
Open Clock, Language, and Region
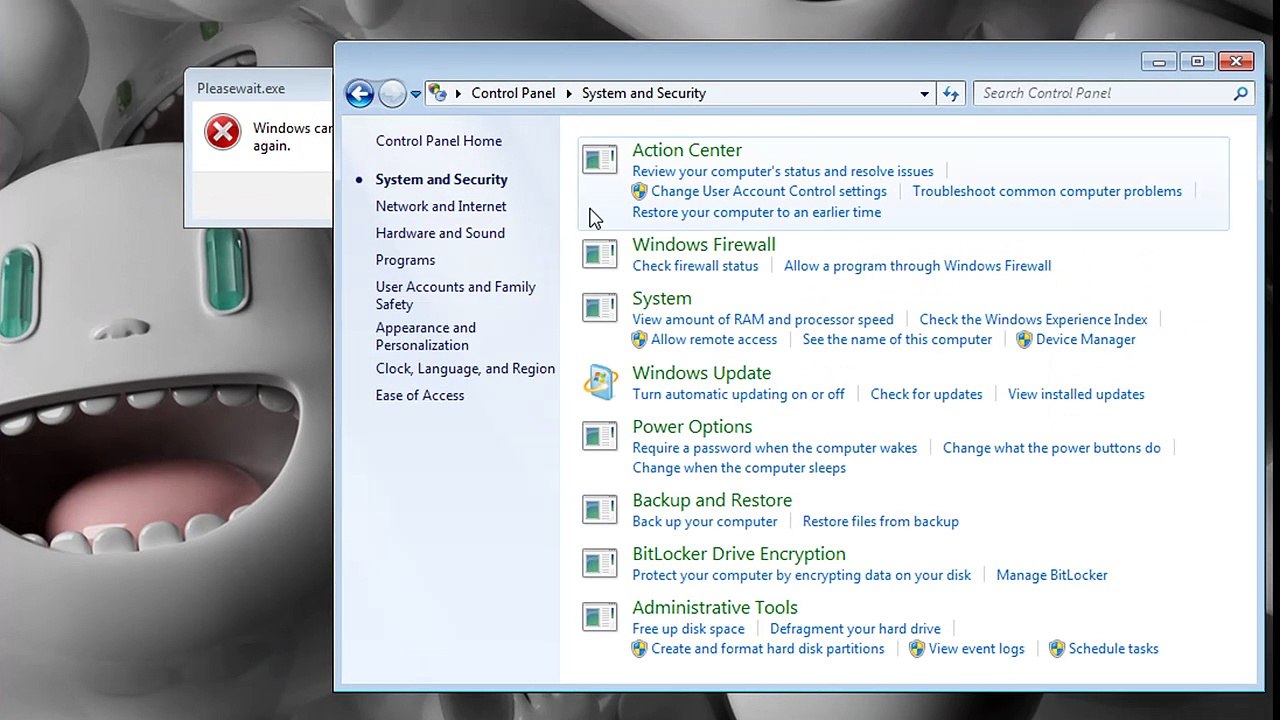[465, 368]
